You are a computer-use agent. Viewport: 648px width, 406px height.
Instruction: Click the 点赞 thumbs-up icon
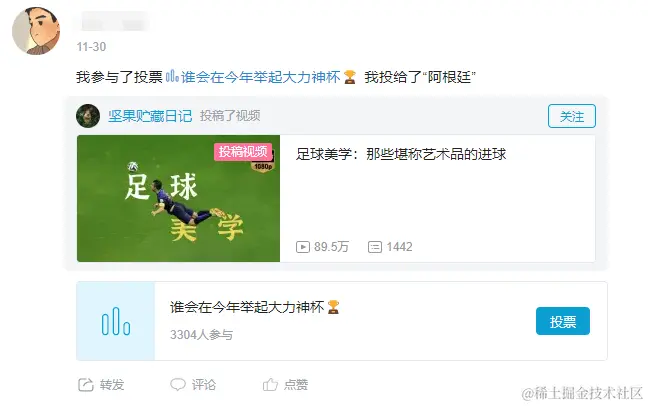270,385
